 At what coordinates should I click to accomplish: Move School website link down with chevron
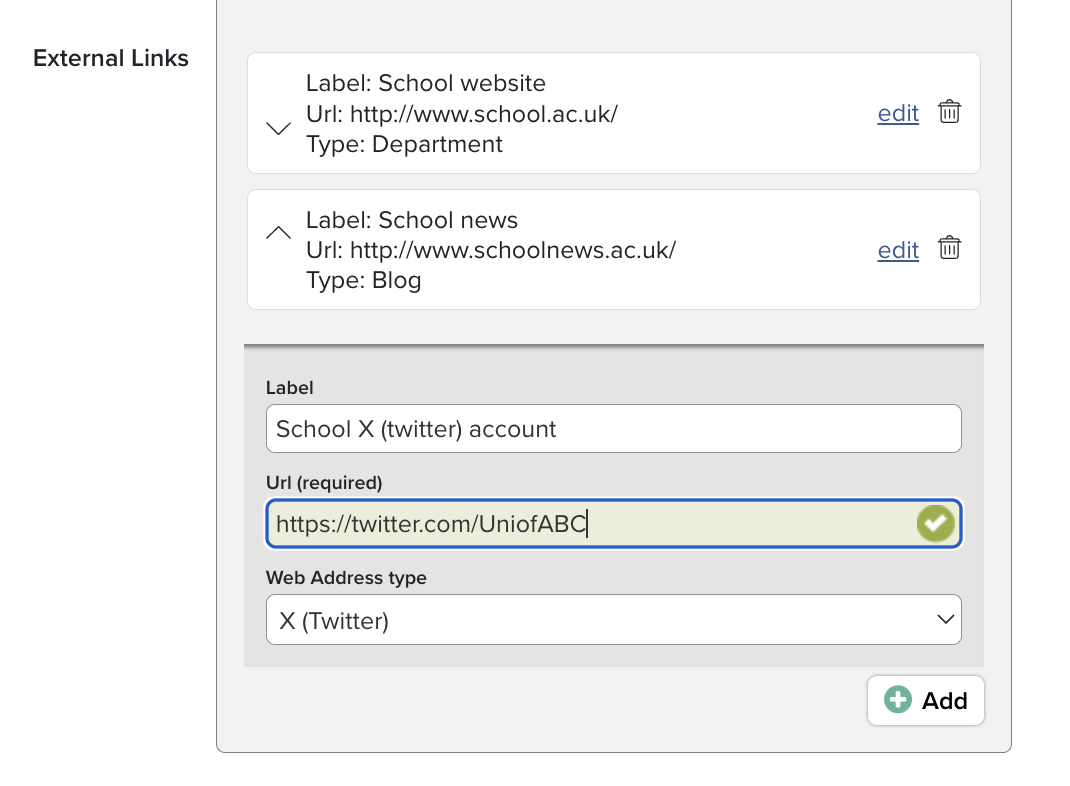(278, 128)
